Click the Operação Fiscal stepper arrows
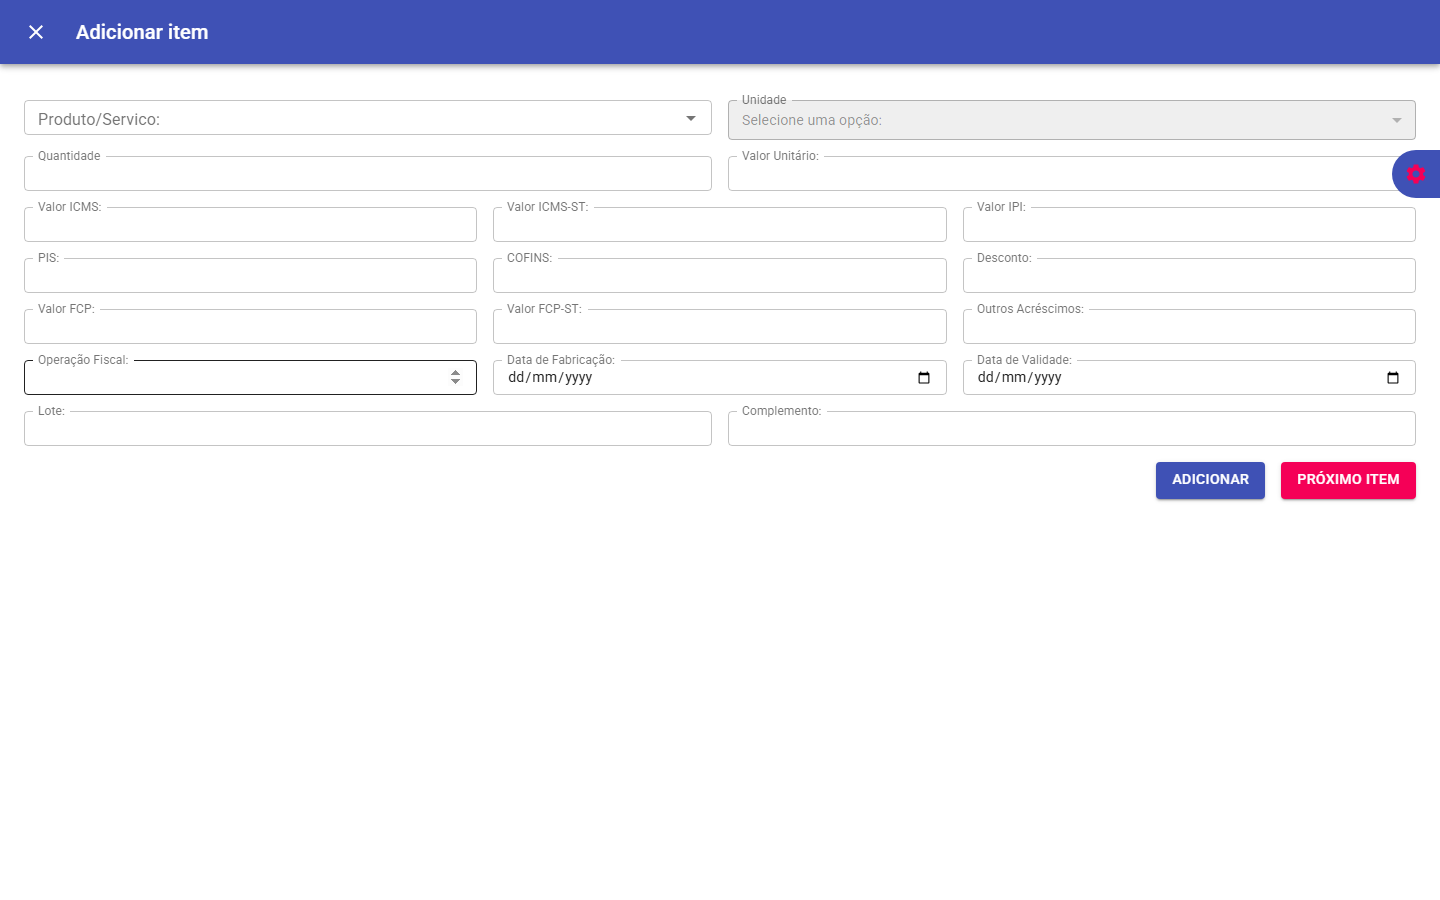This screenshot has width=1440, height=900. 457,377
